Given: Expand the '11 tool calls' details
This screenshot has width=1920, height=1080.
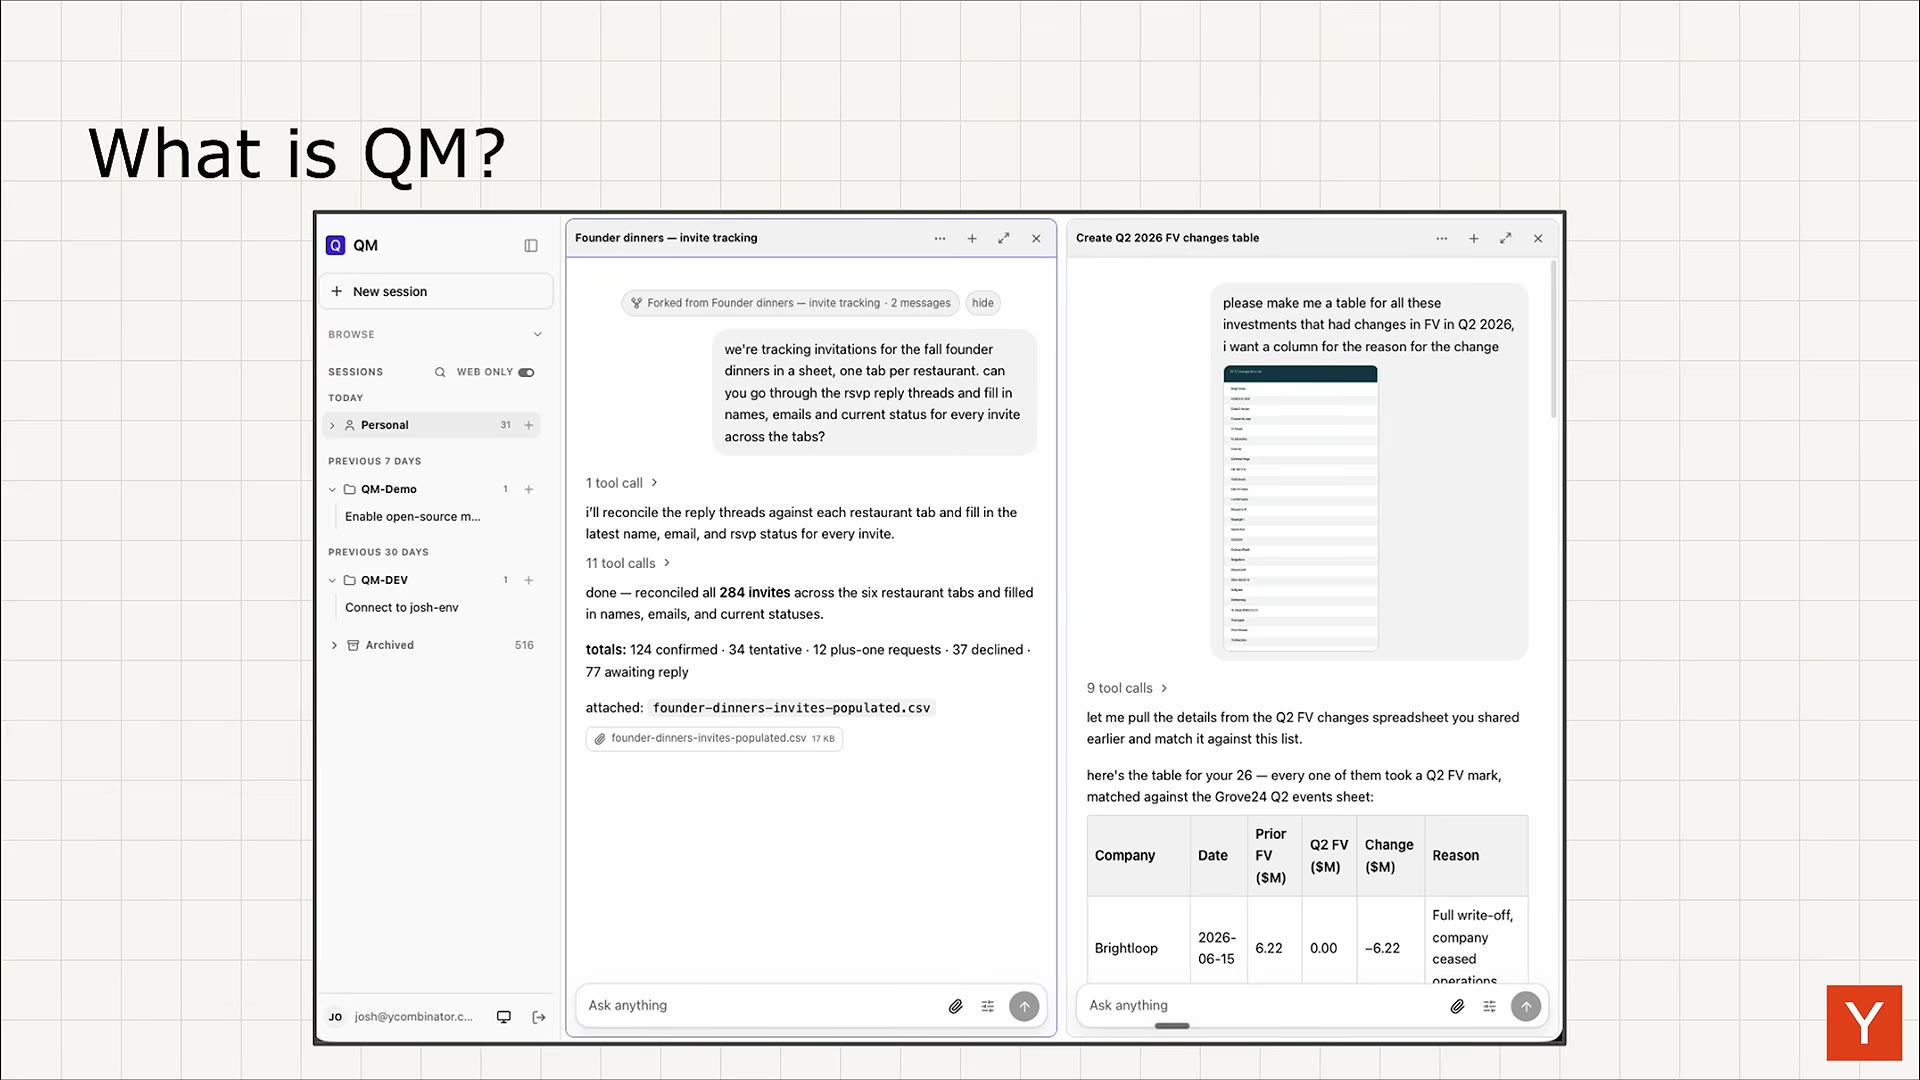Looking at the screenshot, I should pos(628,563).
